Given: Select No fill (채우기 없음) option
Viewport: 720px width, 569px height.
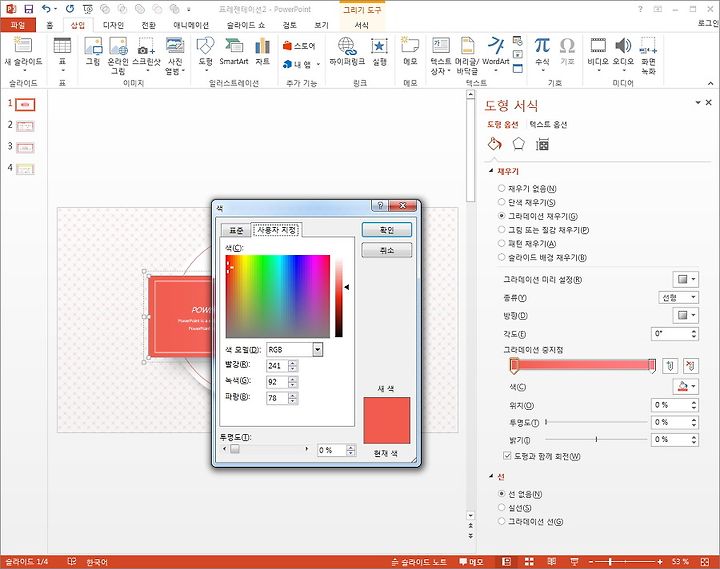Looking at the screenshot, I should pyautogui.click(x=527, y=188).
